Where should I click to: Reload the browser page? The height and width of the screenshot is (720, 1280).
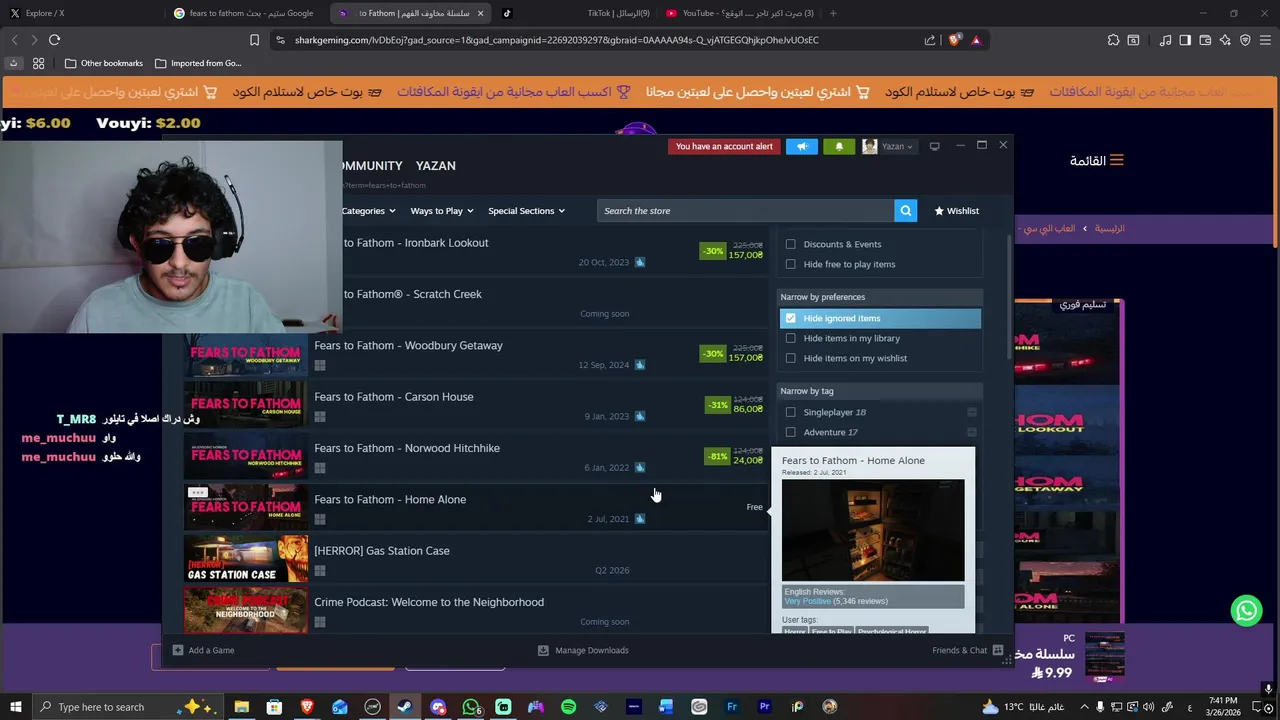[x=54, y=40]
